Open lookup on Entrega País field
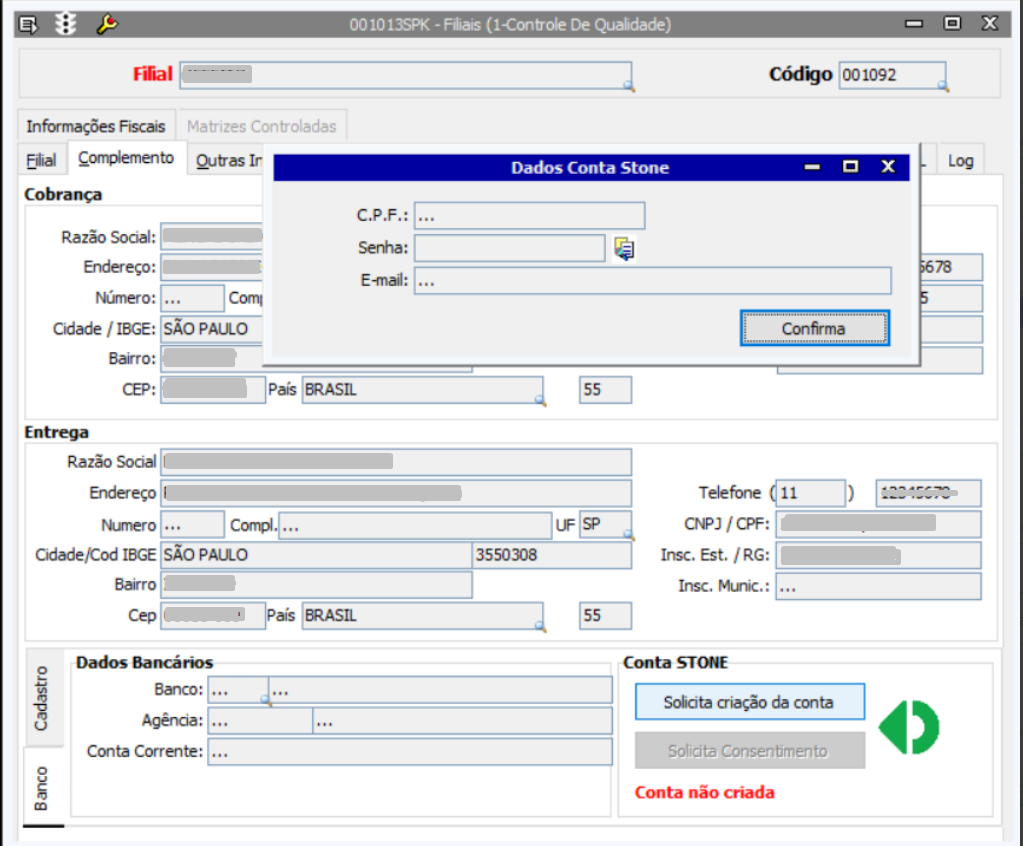 [x=540, y=626]
